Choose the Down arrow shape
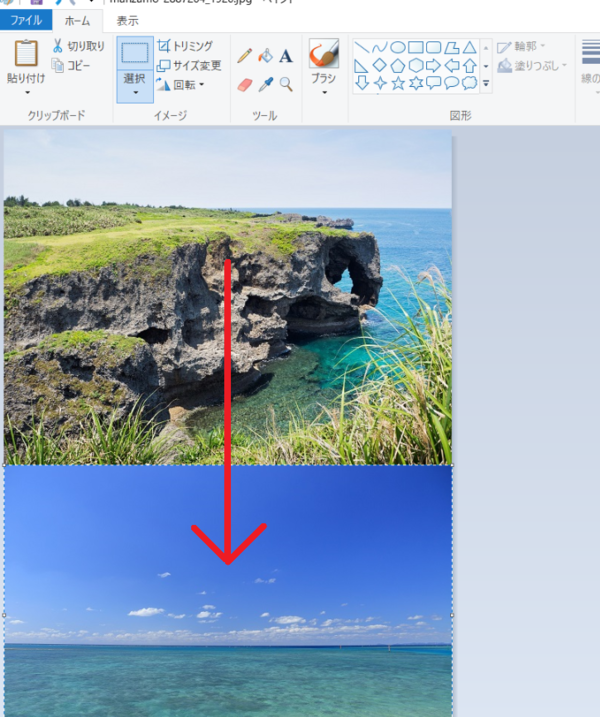This screenshot has height=717, width=600. [361, 83]
